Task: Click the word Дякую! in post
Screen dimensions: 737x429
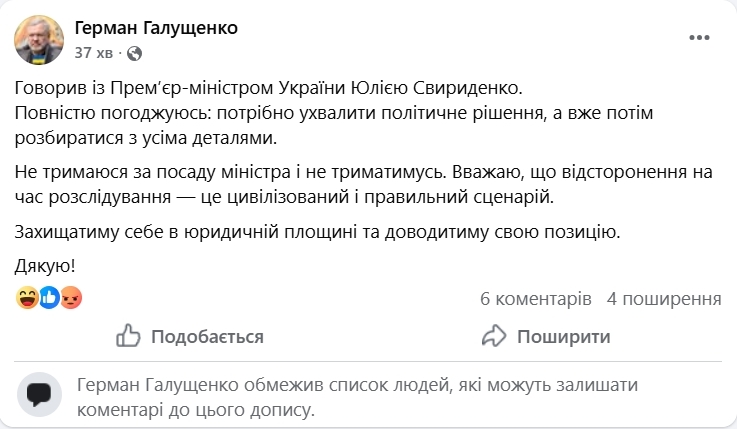Action: 46,267
